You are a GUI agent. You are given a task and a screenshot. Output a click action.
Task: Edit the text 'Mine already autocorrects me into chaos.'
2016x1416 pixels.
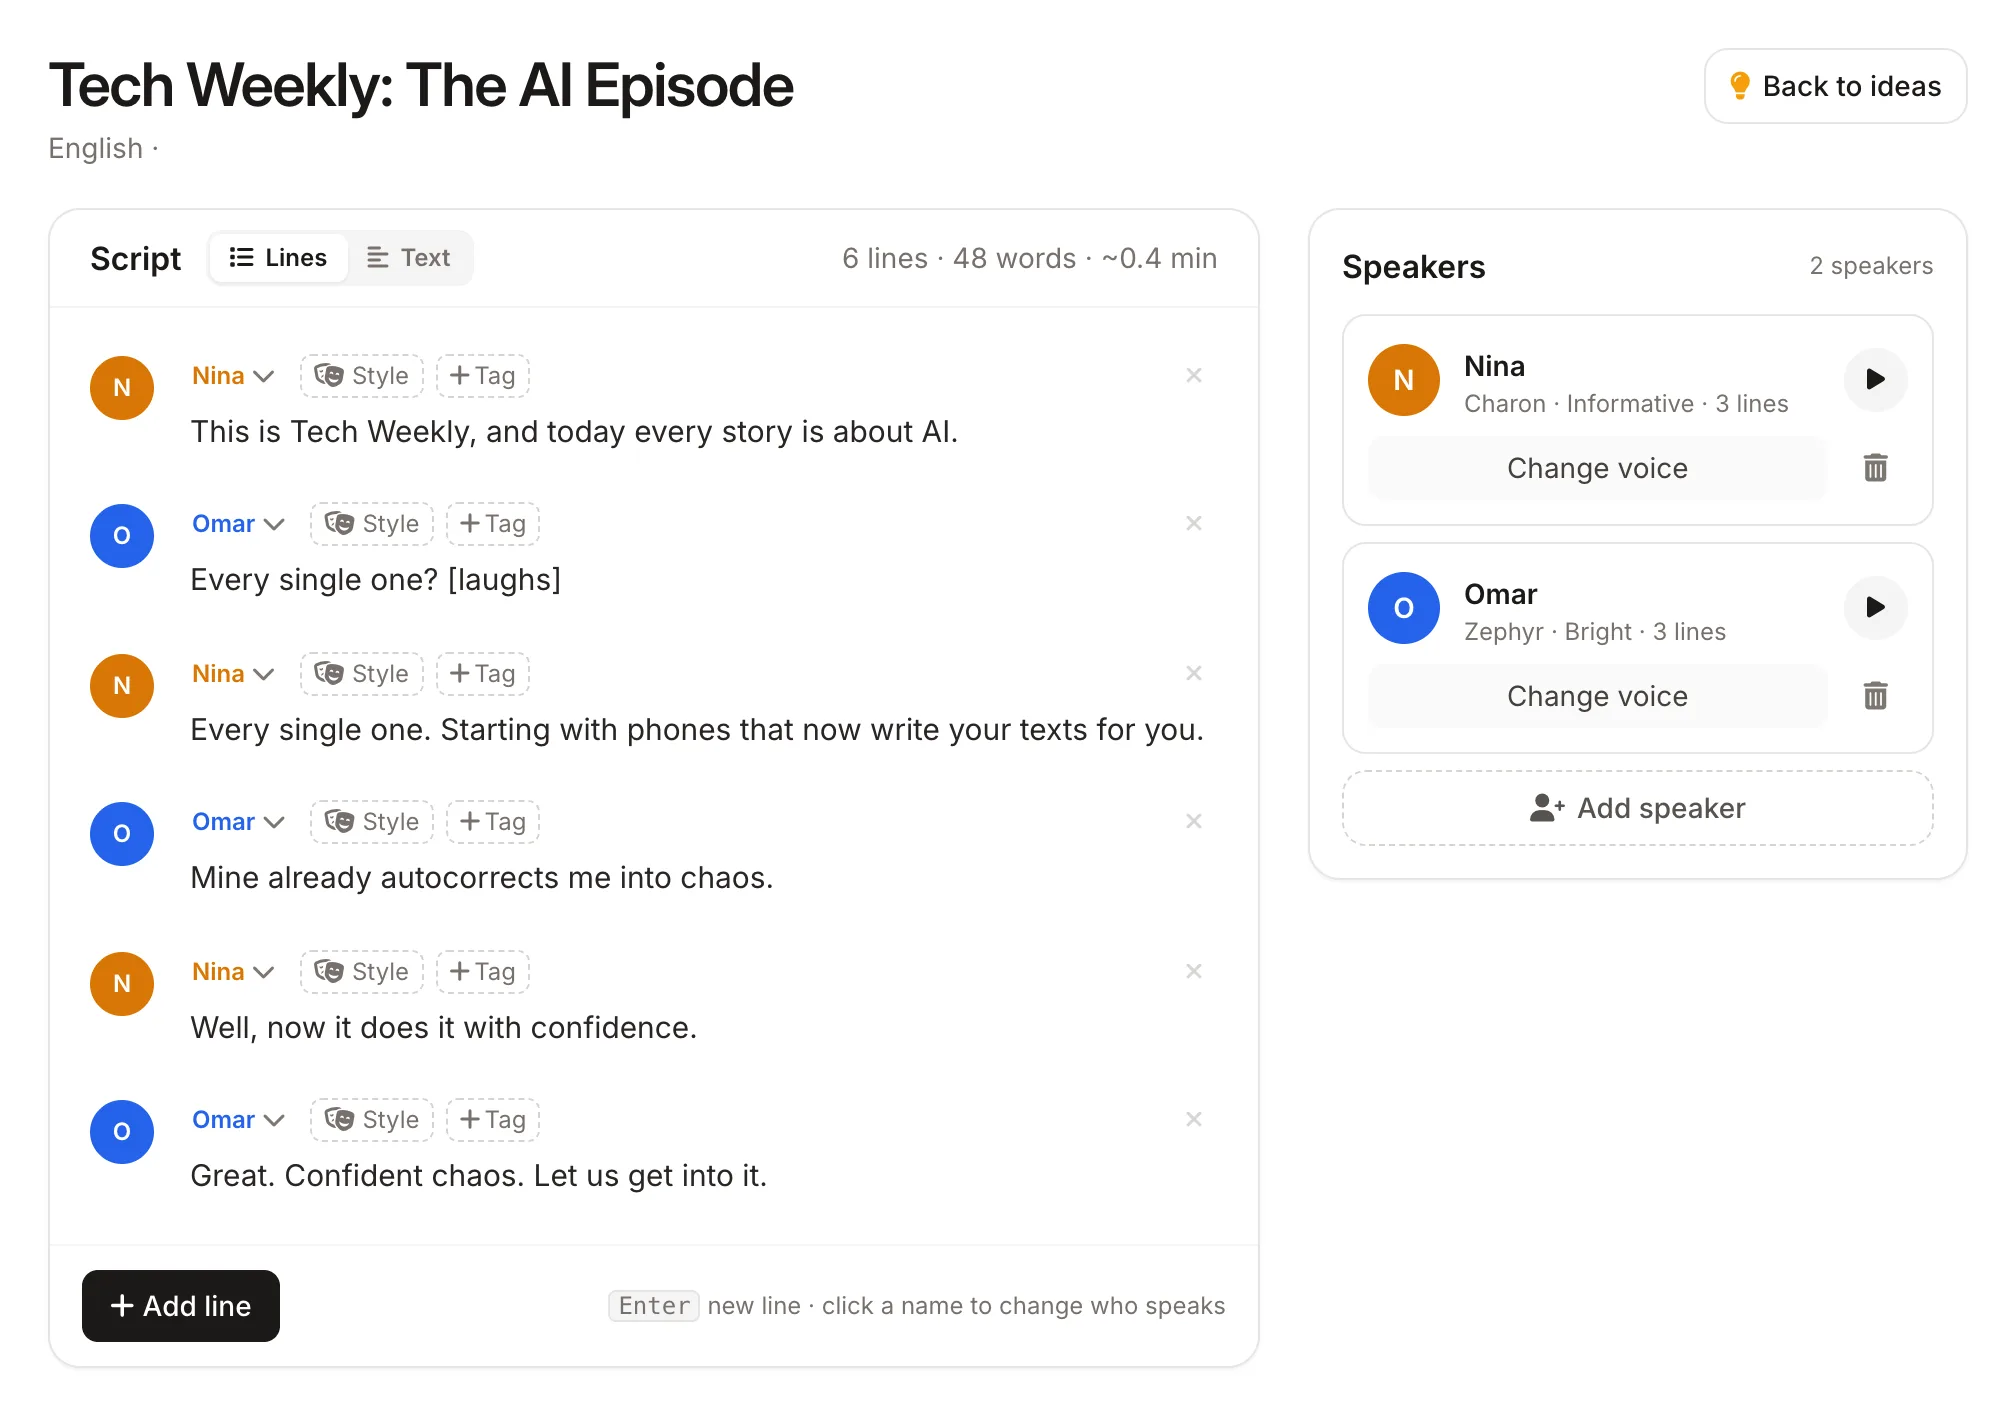point(482,878)
